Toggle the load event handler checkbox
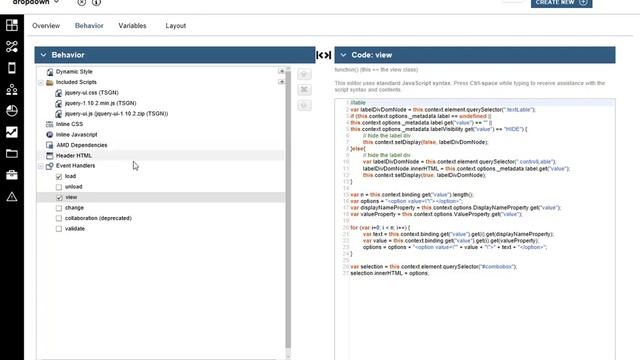 [x=59, y=177]
